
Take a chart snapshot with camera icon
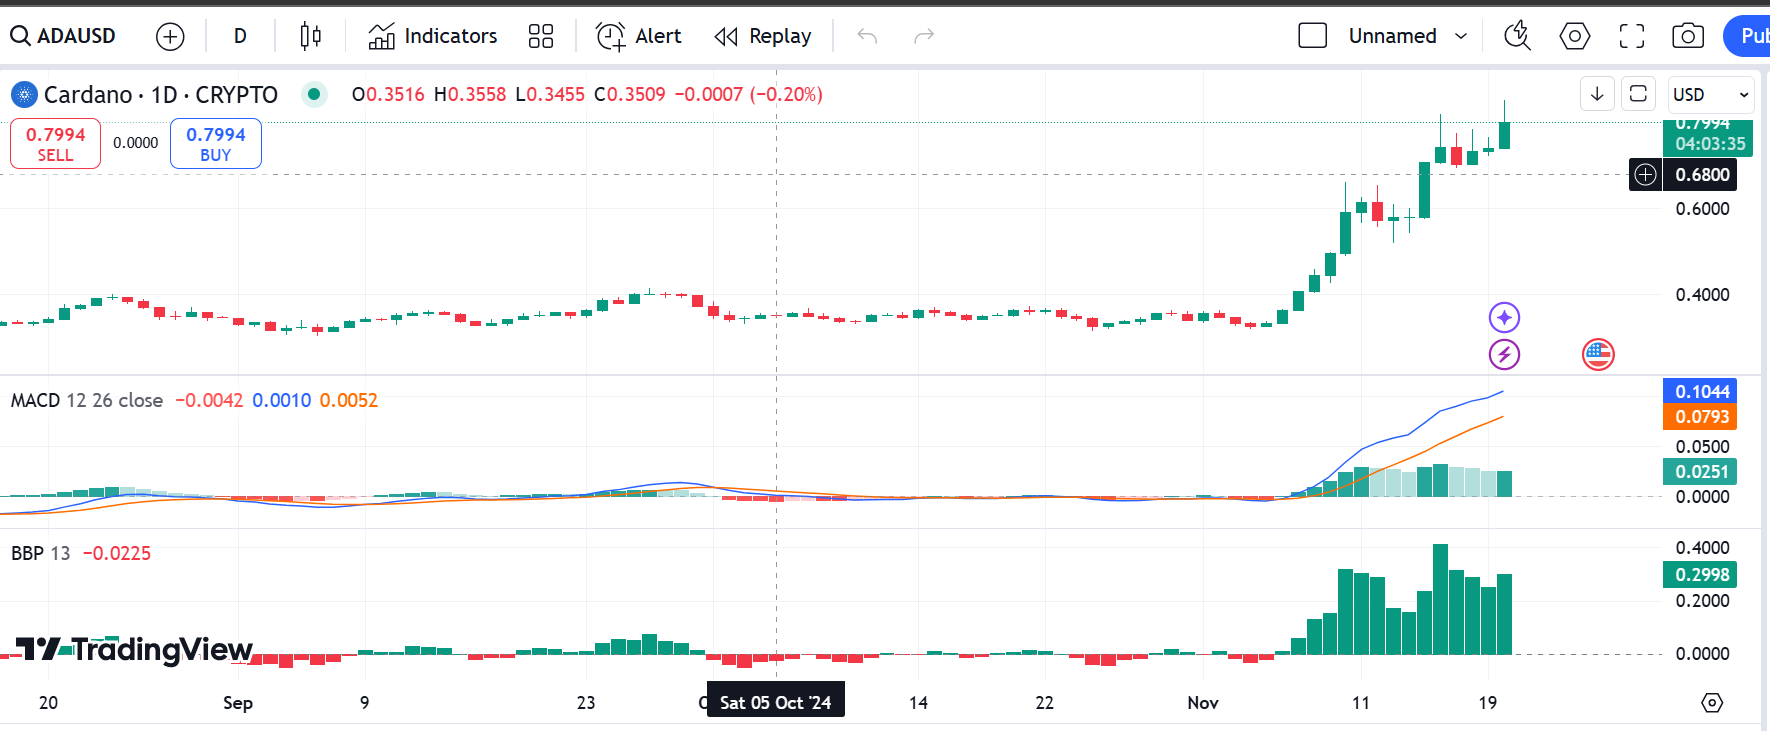(1688, 37)
